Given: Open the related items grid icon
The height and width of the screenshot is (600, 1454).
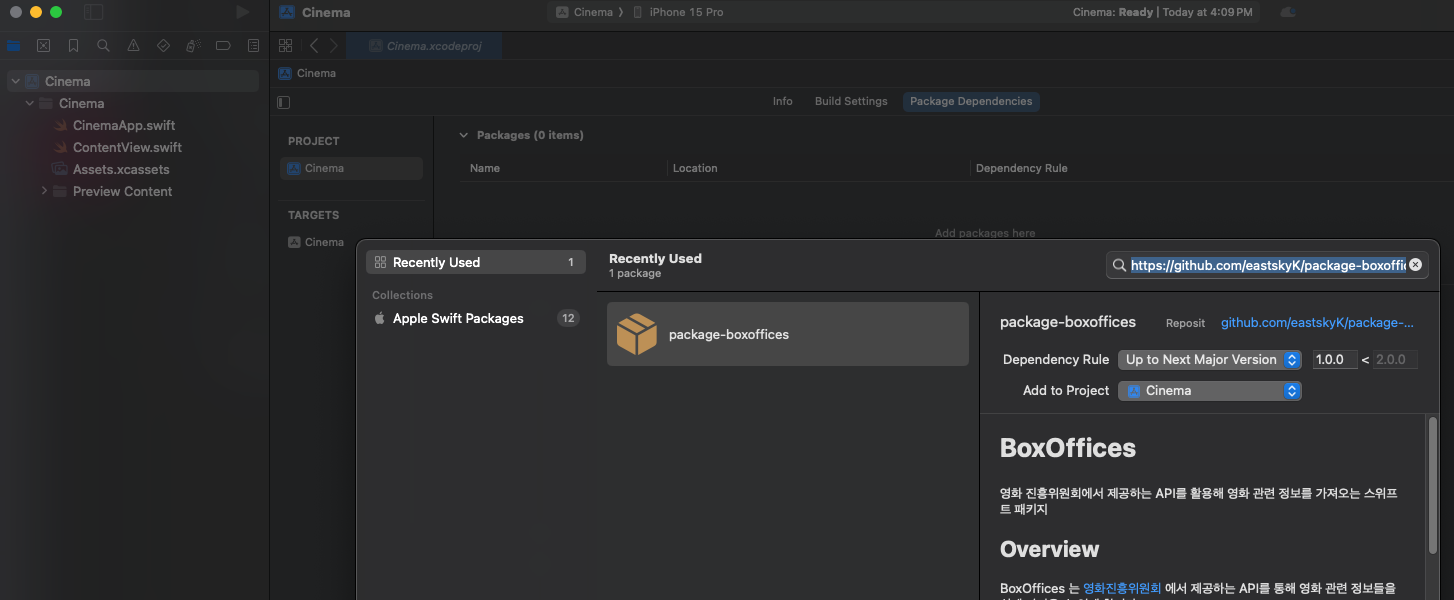Looking at the screenshot, I should 285,45.
